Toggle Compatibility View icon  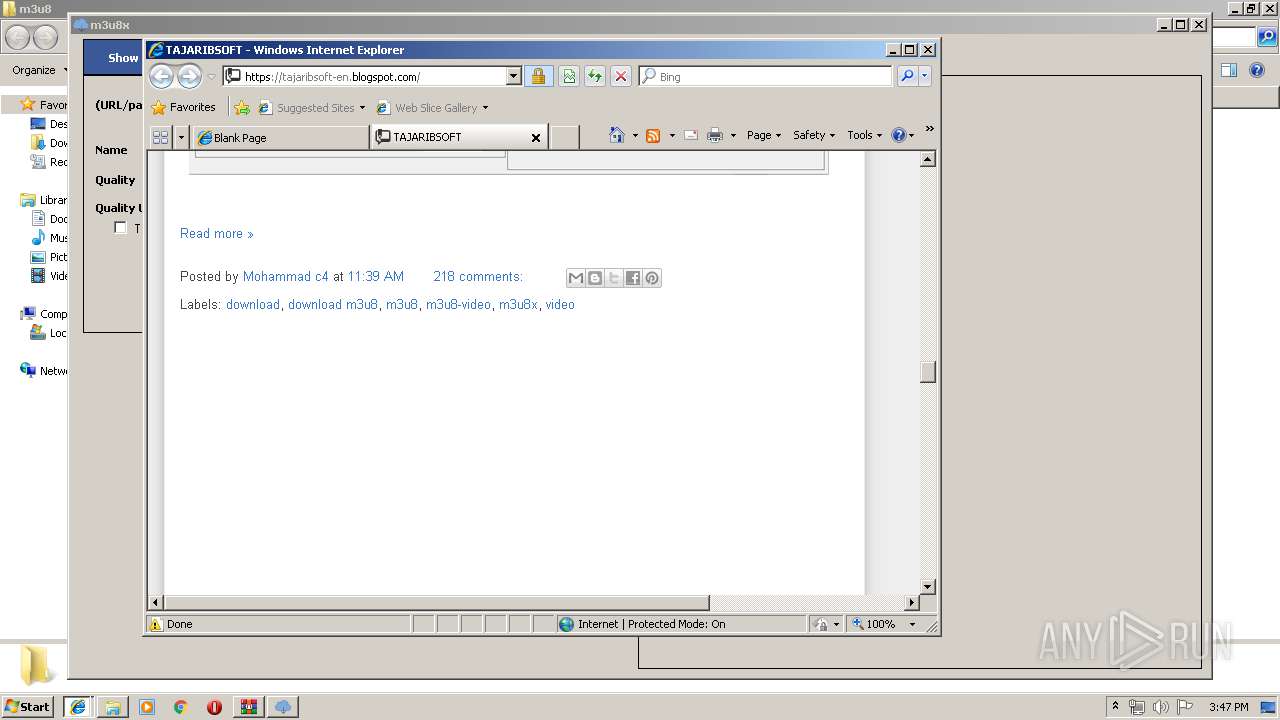(x=569, y=76)
